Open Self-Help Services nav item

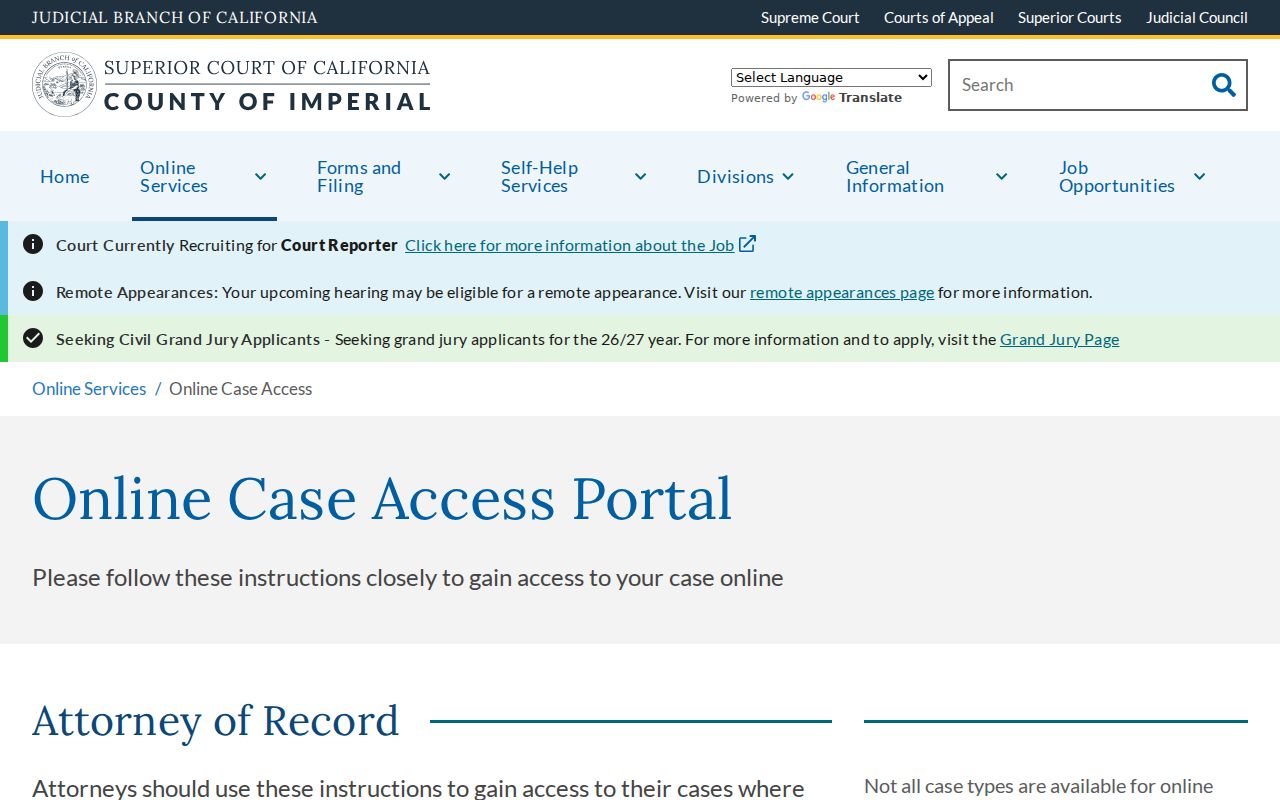(x=540, y=177)
